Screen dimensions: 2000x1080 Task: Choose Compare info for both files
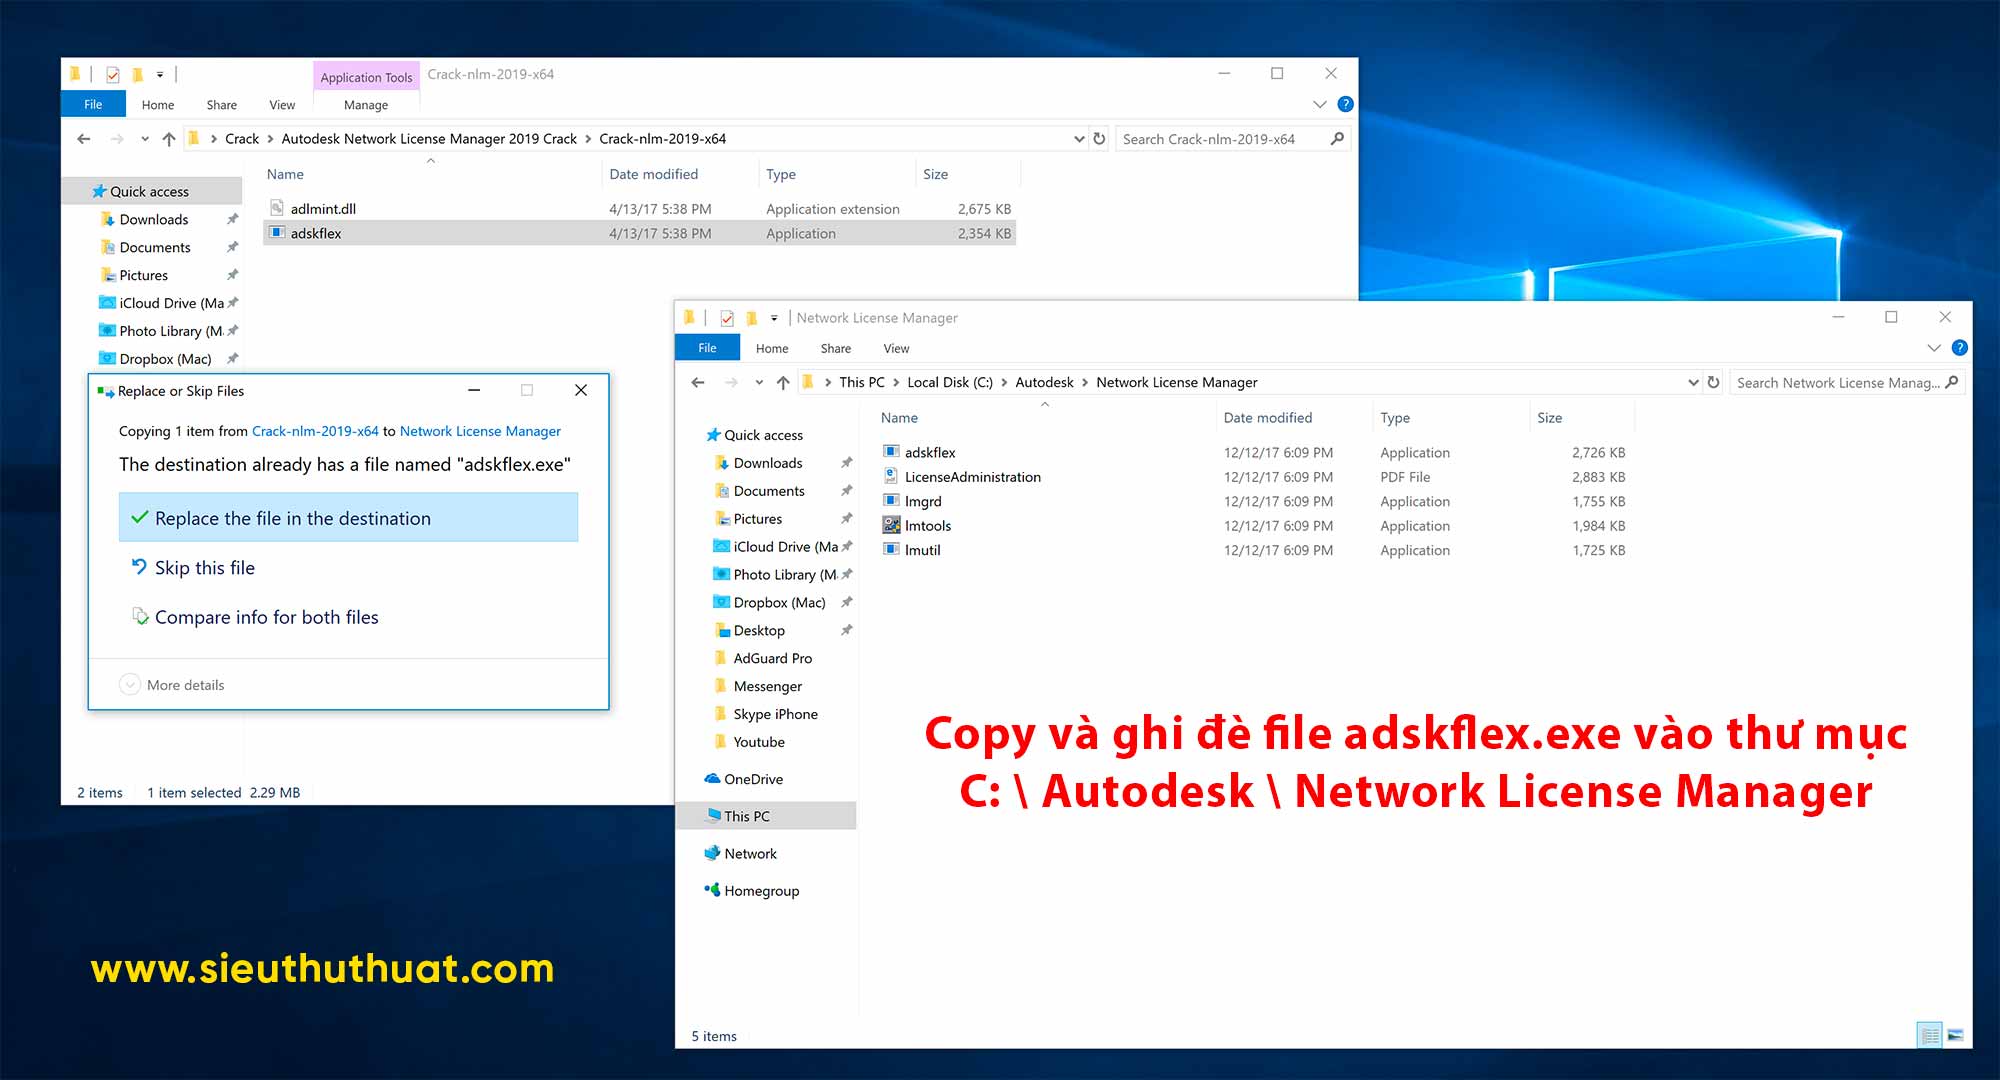[x=267, y=616]
